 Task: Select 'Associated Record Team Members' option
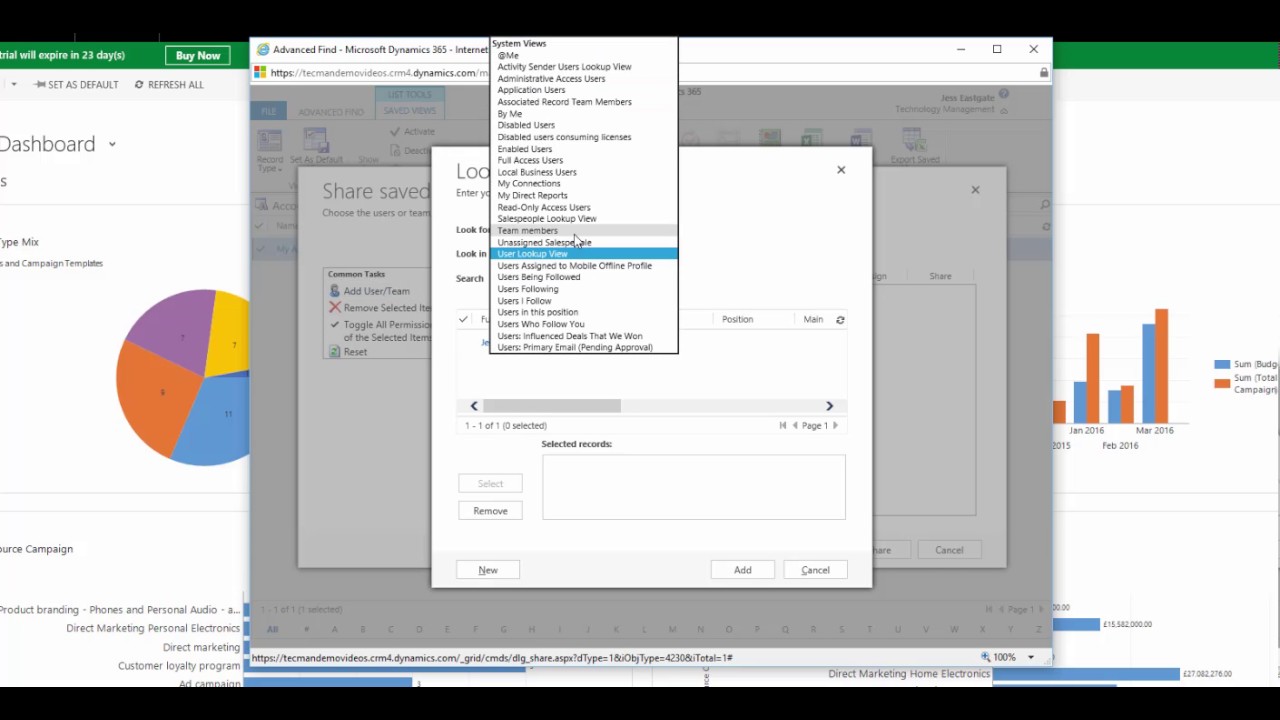(583, 102)
